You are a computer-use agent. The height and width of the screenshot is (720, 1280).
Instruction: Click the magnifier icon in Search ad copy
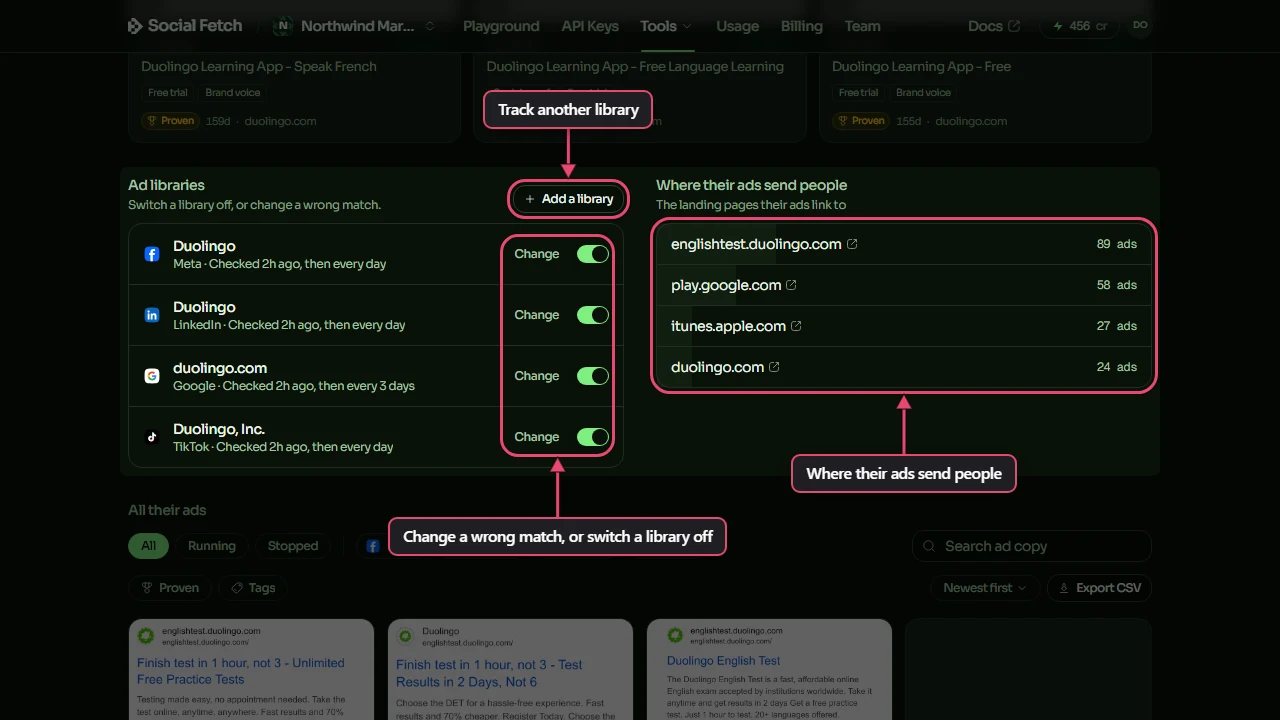(929, 546)
